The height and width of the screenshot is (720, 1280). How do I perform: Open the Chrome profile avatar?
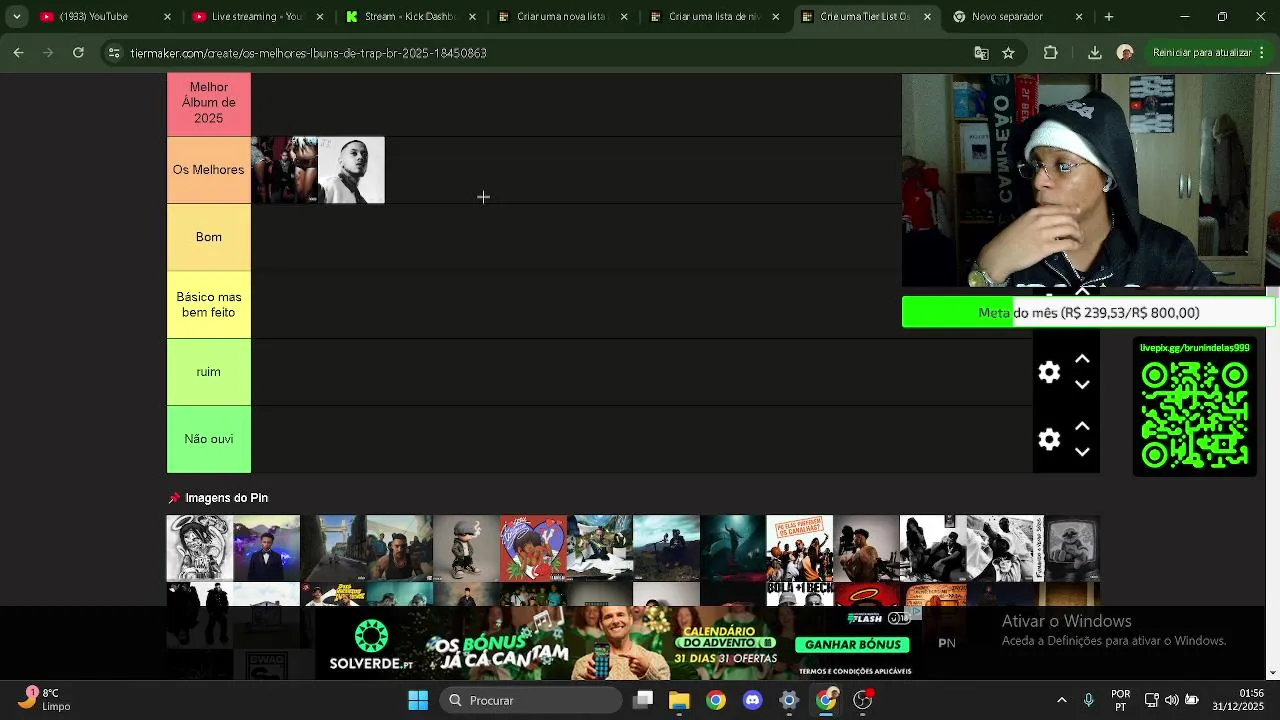[x=1125, y=53]
